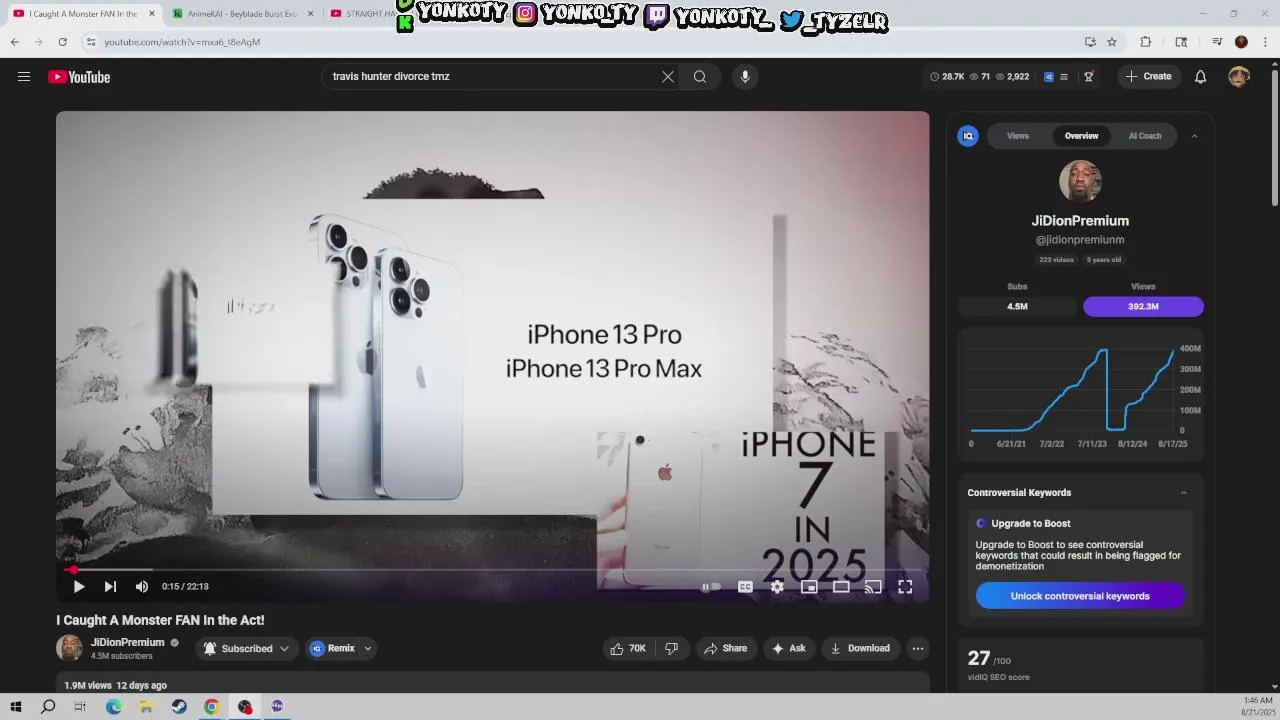Open player settings gear
This screenshot has height=720, width=1280.
[777, 587]
